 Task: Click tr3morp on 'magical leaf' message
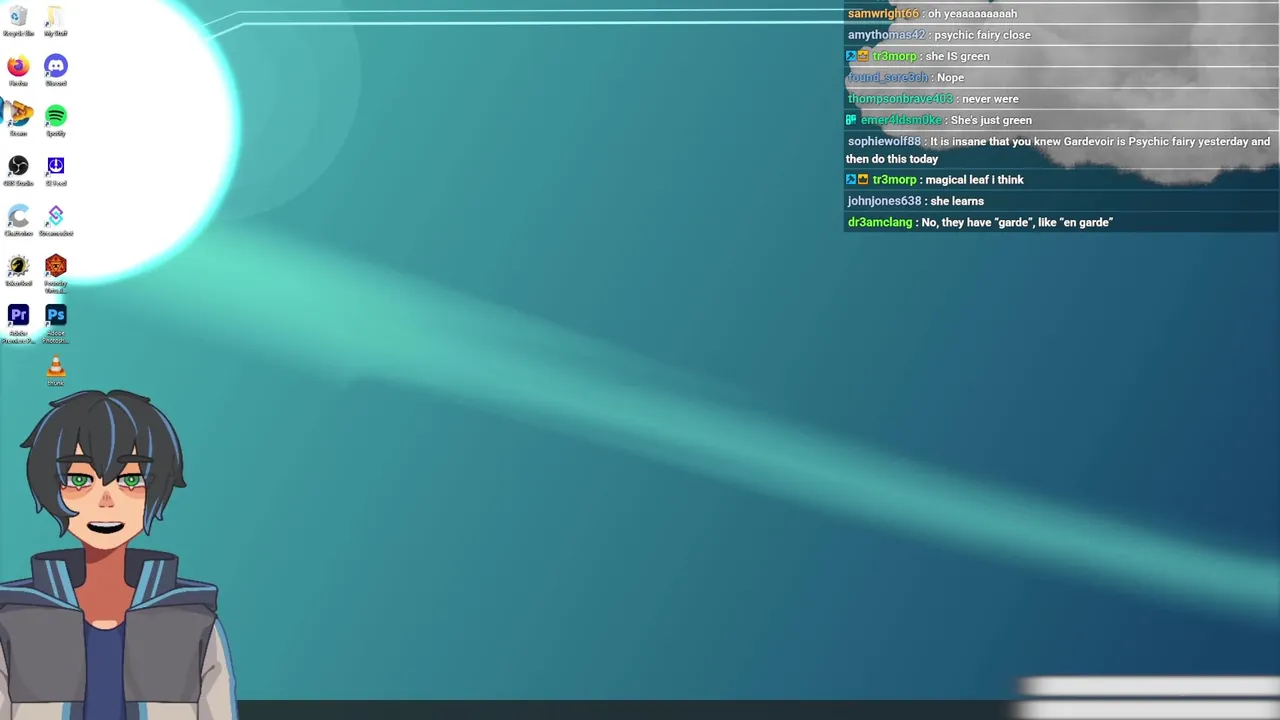point(894,180)
